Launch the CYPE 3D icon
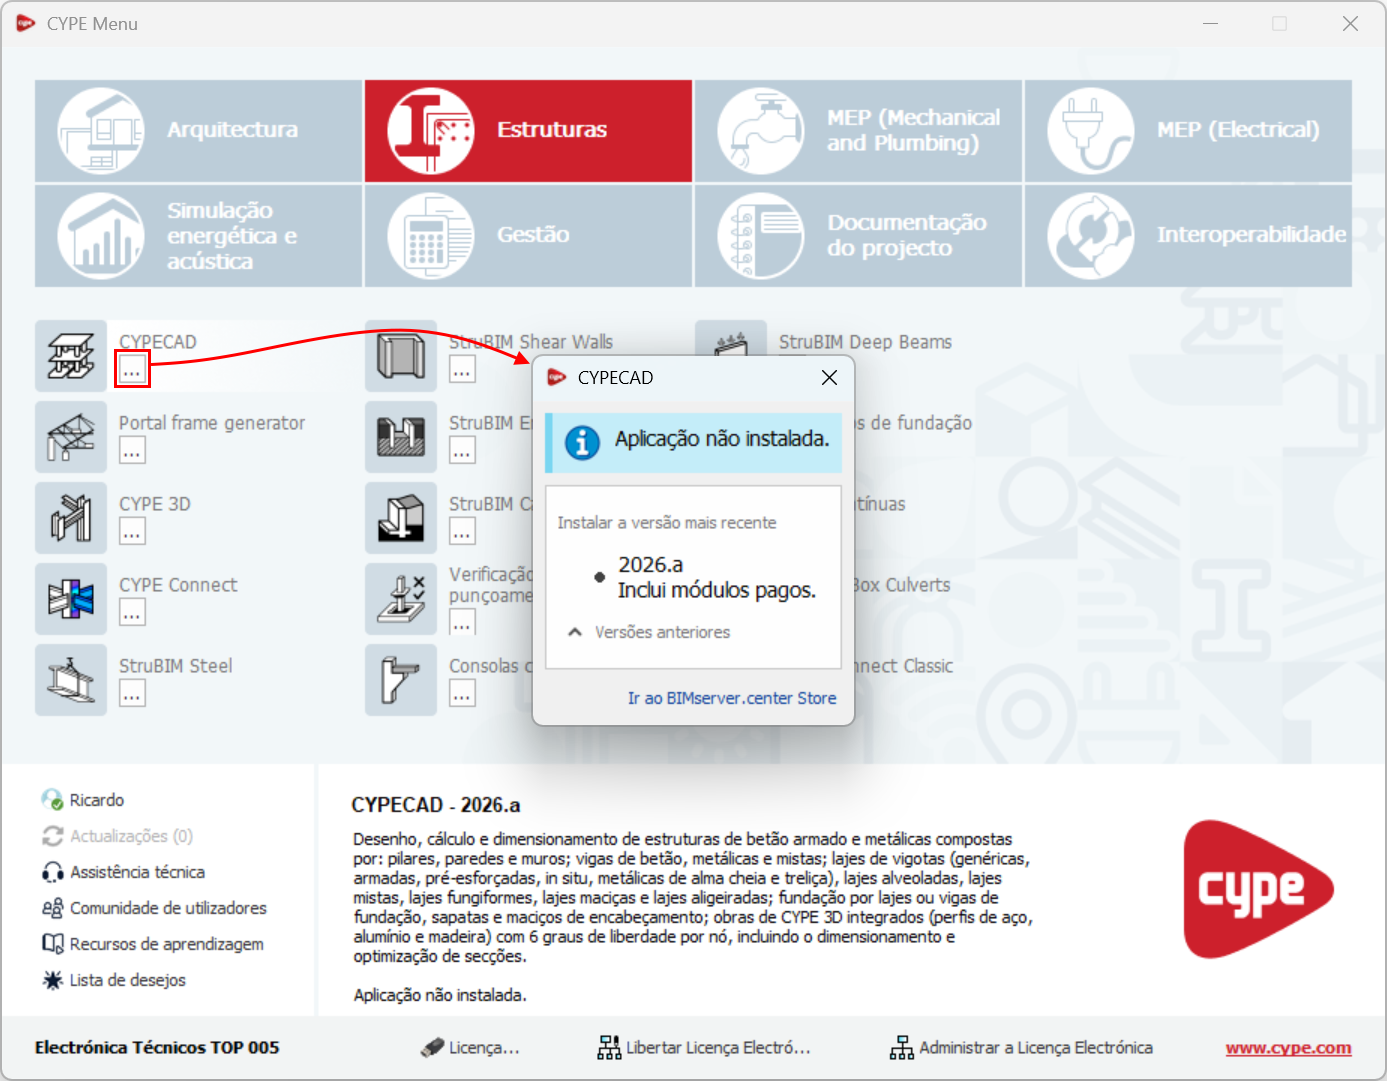This screenshot has width=1387, height=1081. [x=71, y=518]
